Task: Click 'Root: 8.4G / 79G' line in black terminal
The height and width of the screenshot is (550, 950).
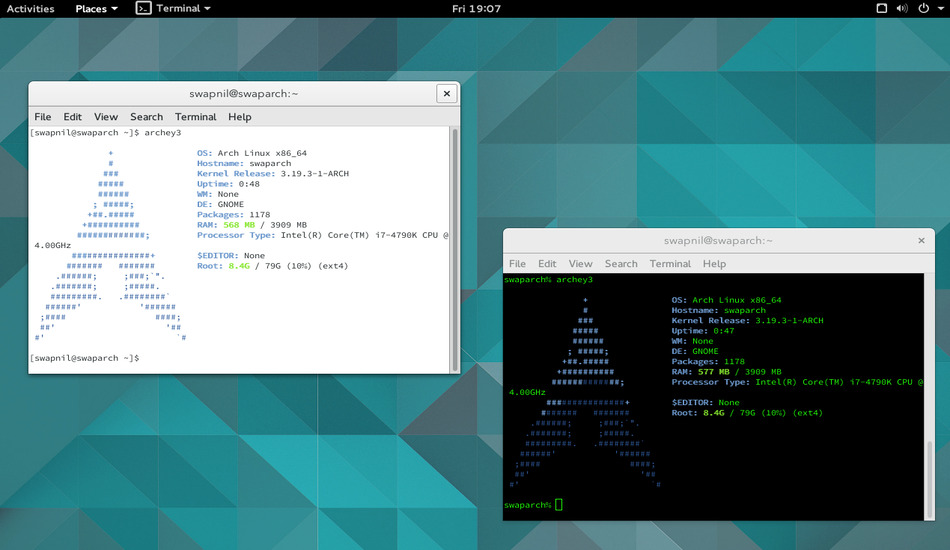Action: click(747, 412)
